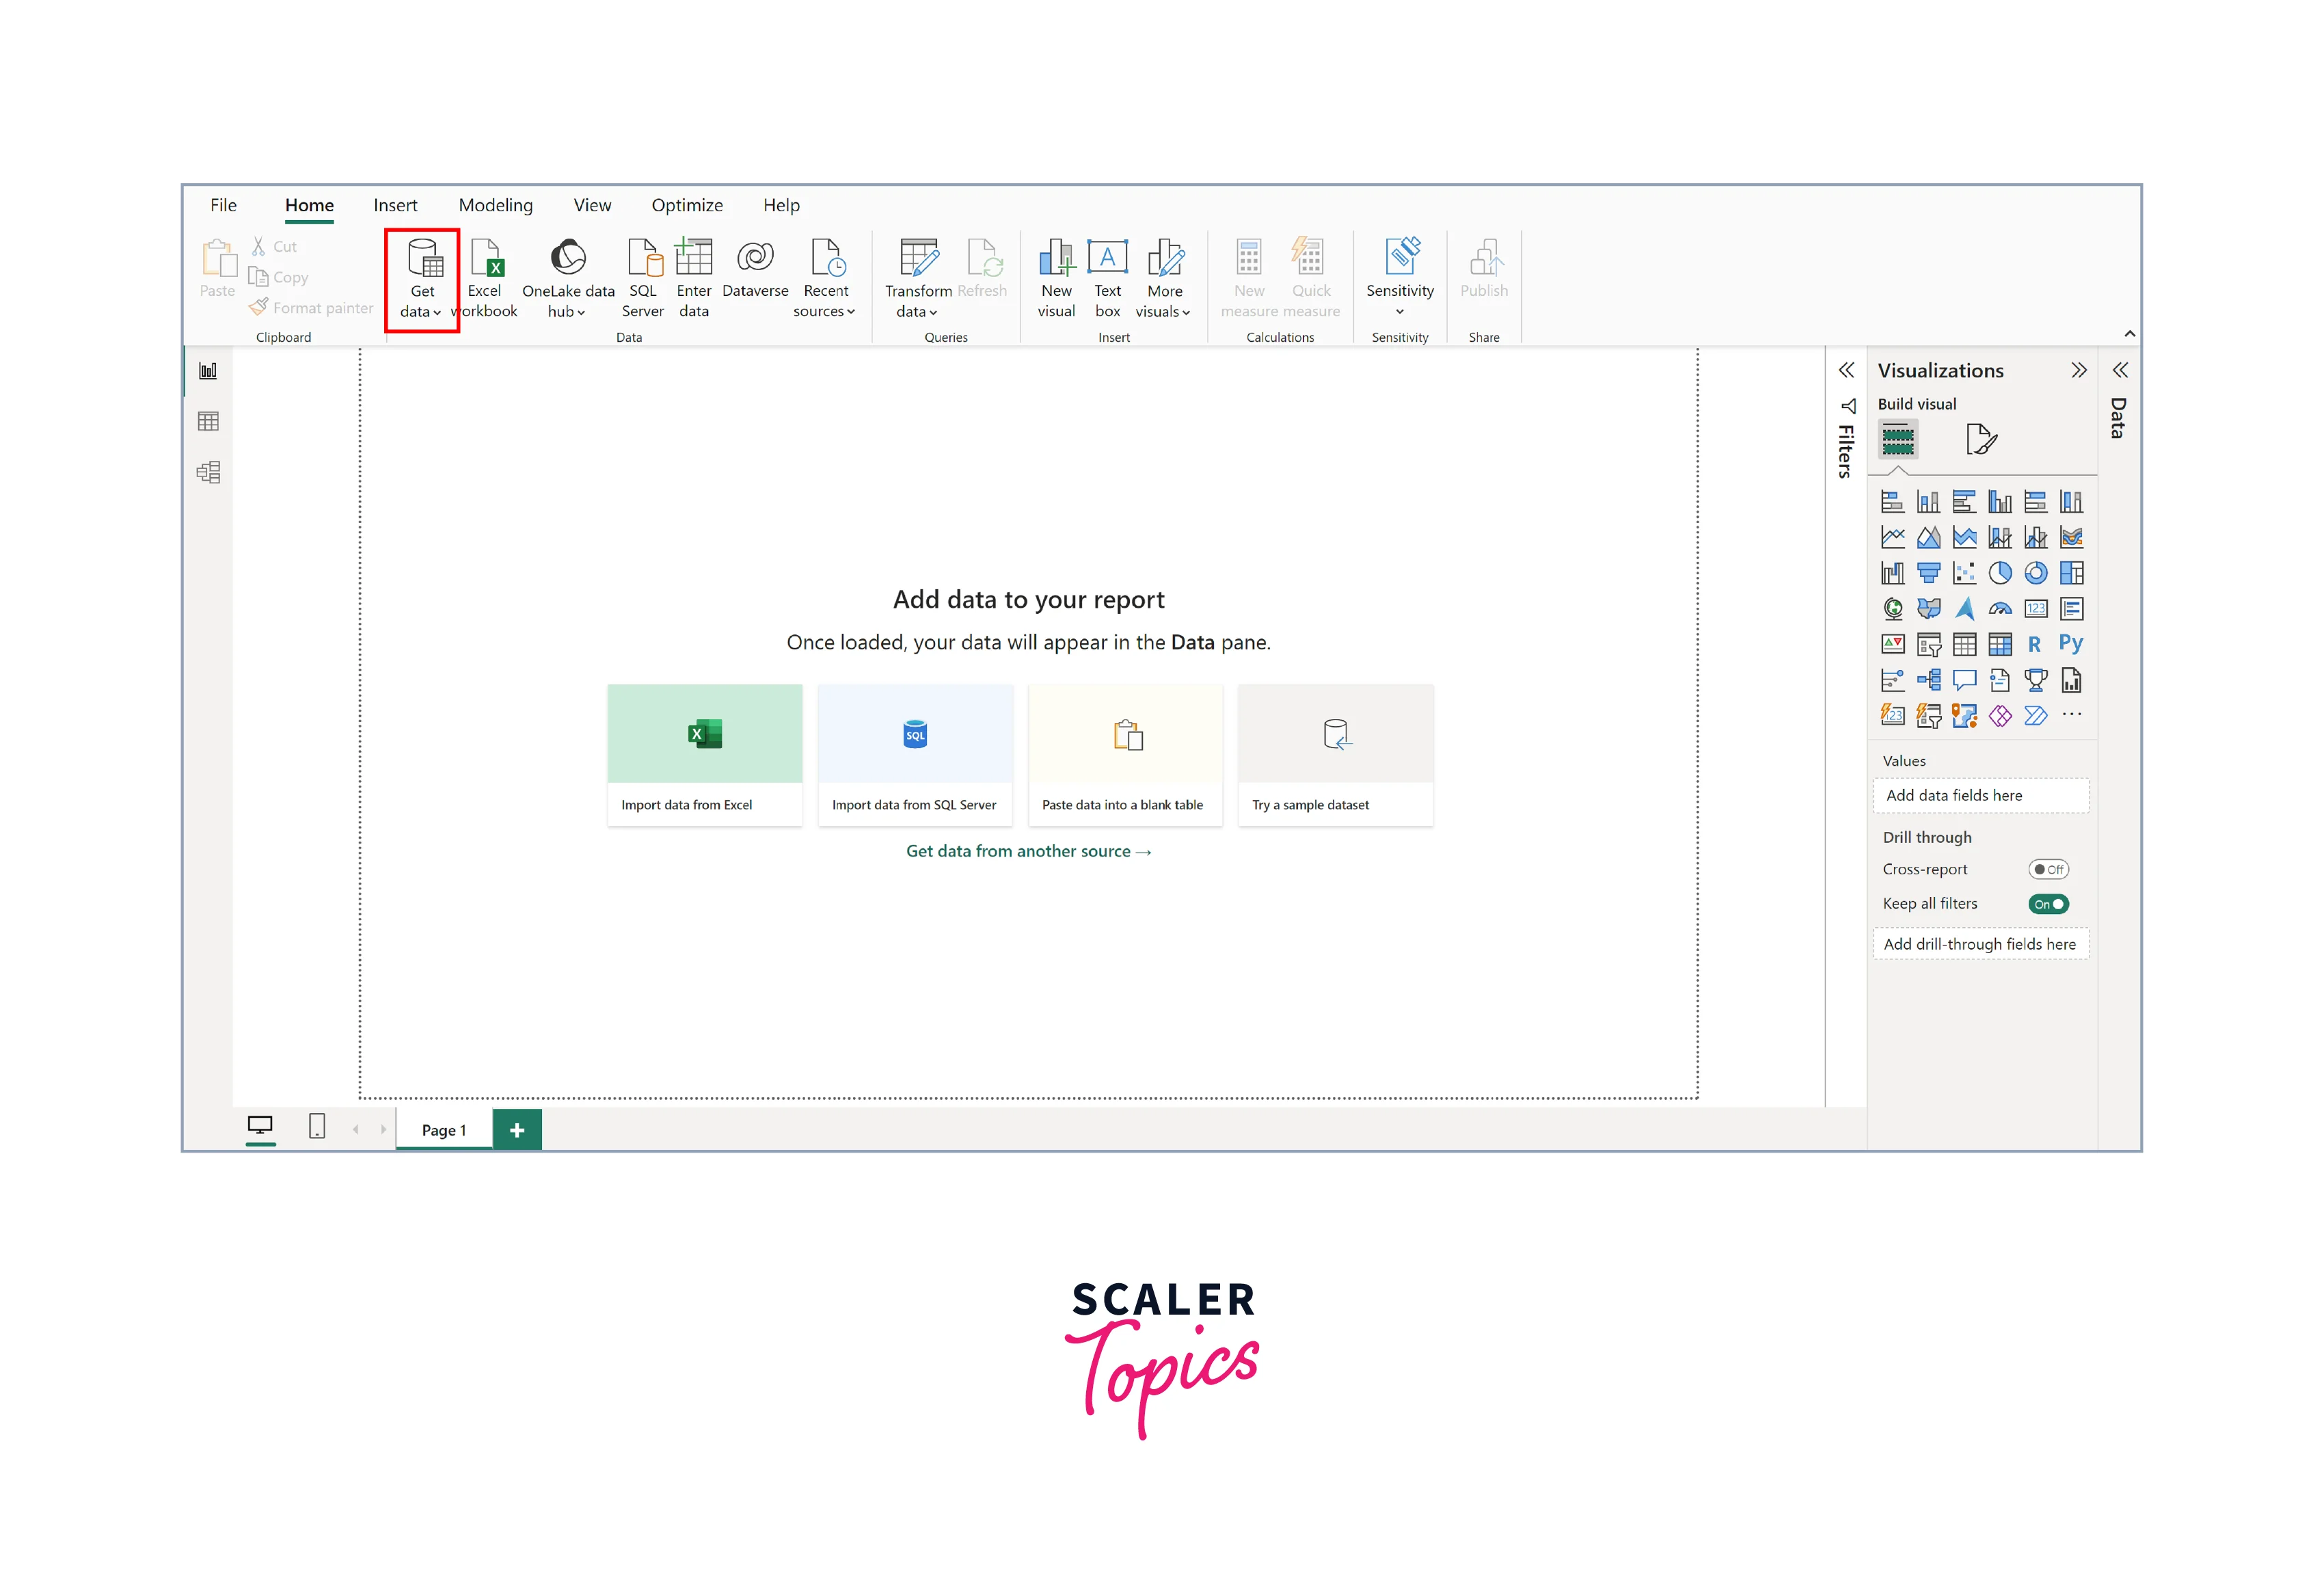Open the File menu
Viewport: 2324px width, 1571px height.
click(x=223, y=205)
